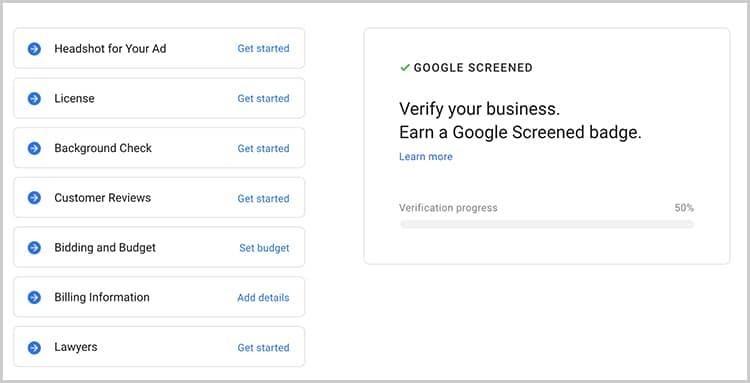Click the blue arrow icon next to License

[34, 98]
